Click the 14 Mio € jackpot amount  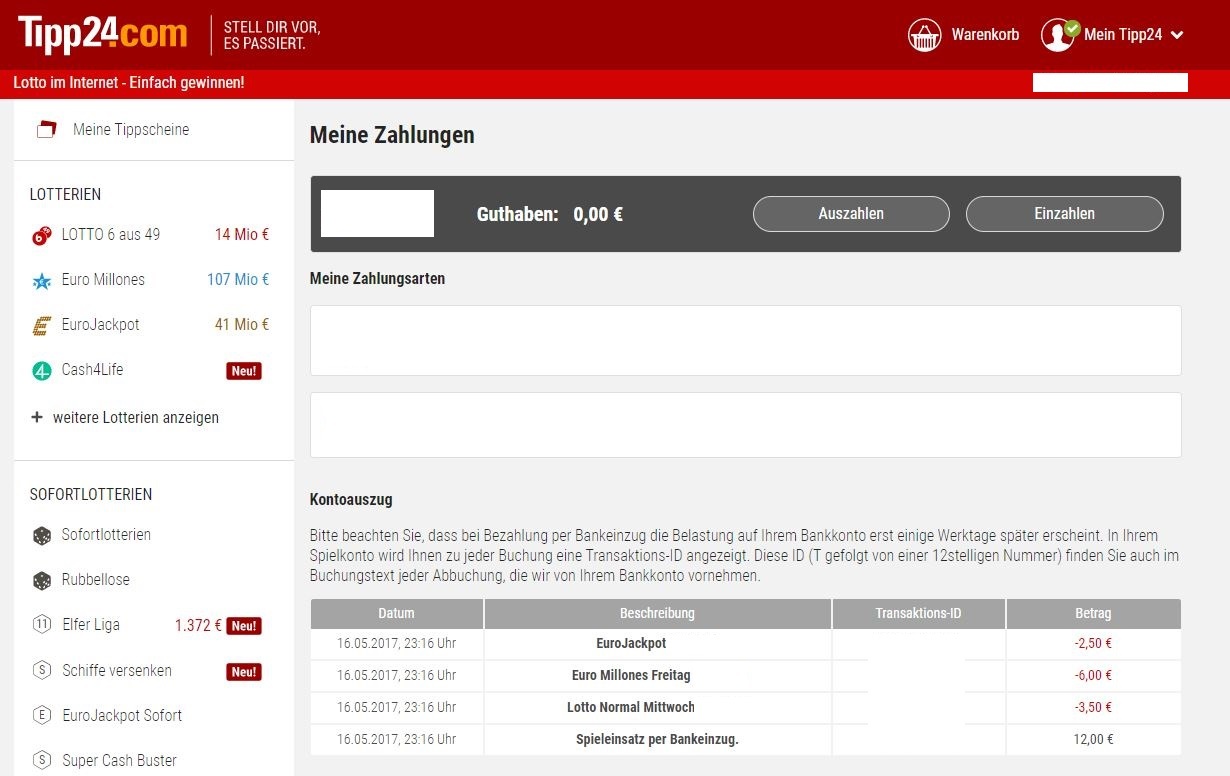tap(242, 235)
